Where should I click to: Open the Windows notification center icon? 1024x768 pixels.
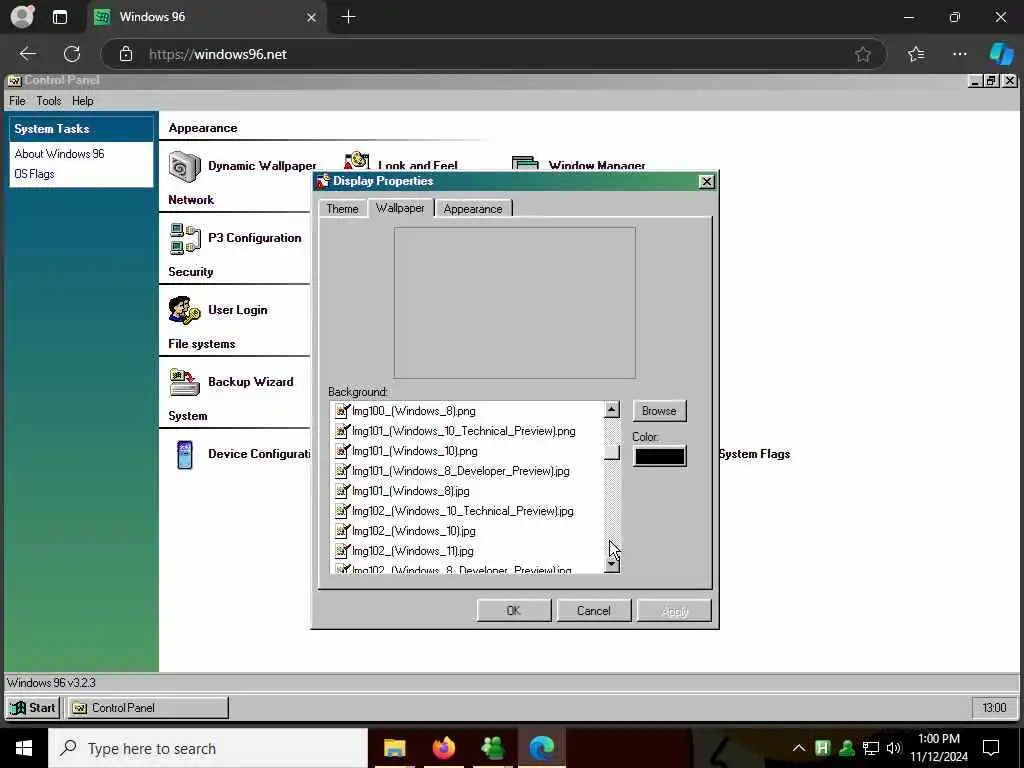(x=991, y=748)
